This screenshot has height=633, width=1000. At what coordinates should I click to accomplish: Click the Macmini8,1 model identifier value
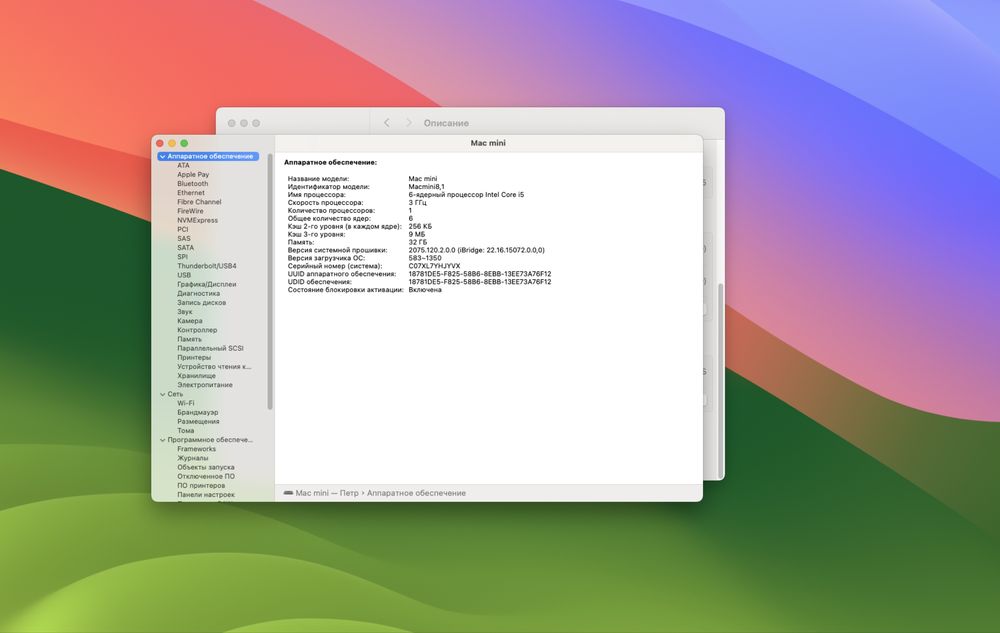coord(427,187)
